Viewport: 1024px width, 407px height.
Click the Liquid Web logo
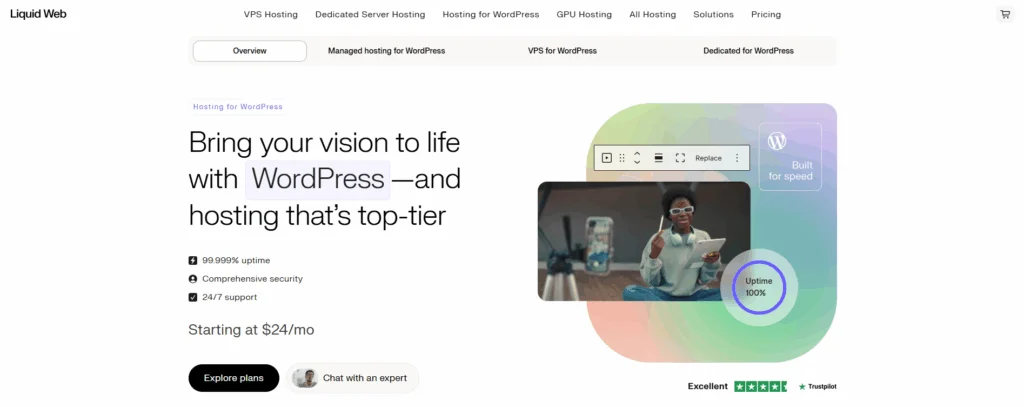click(x=38, y=14)
